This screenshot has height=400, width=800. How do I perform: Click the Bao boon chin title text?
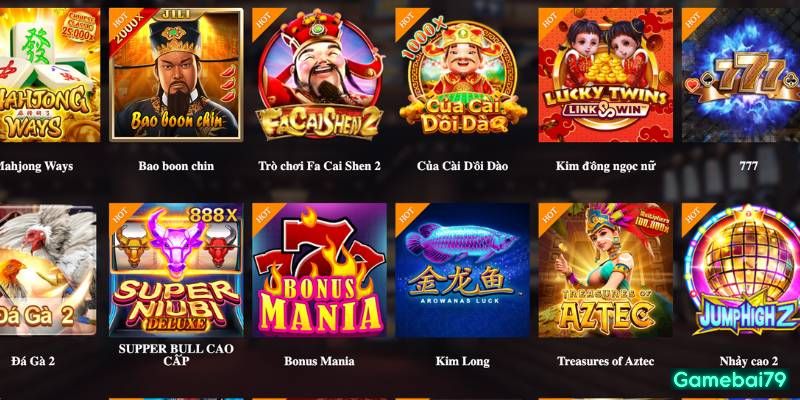(176, 166)
